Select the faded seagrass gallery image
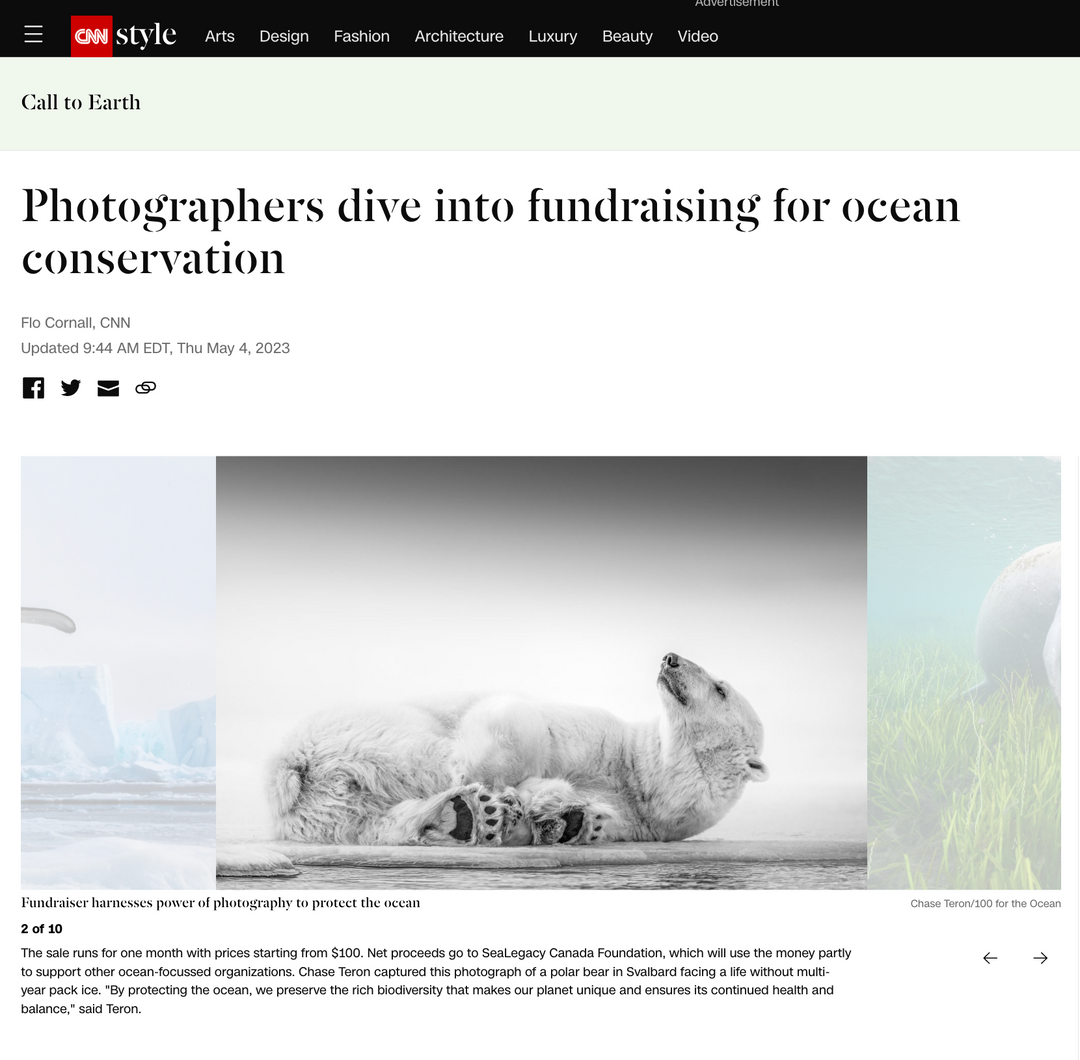 pyautogui.click(x=964, y=673)
